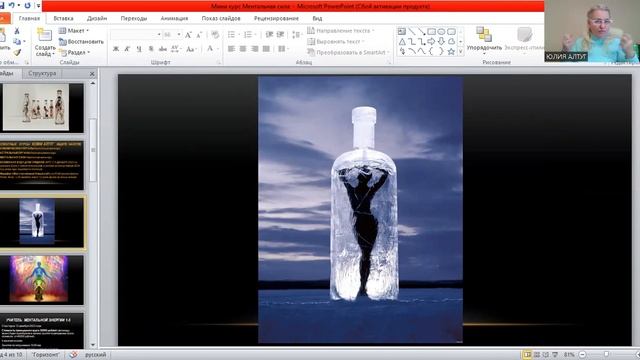
Task: Click the numbered list icon
Action: point(249,35)
